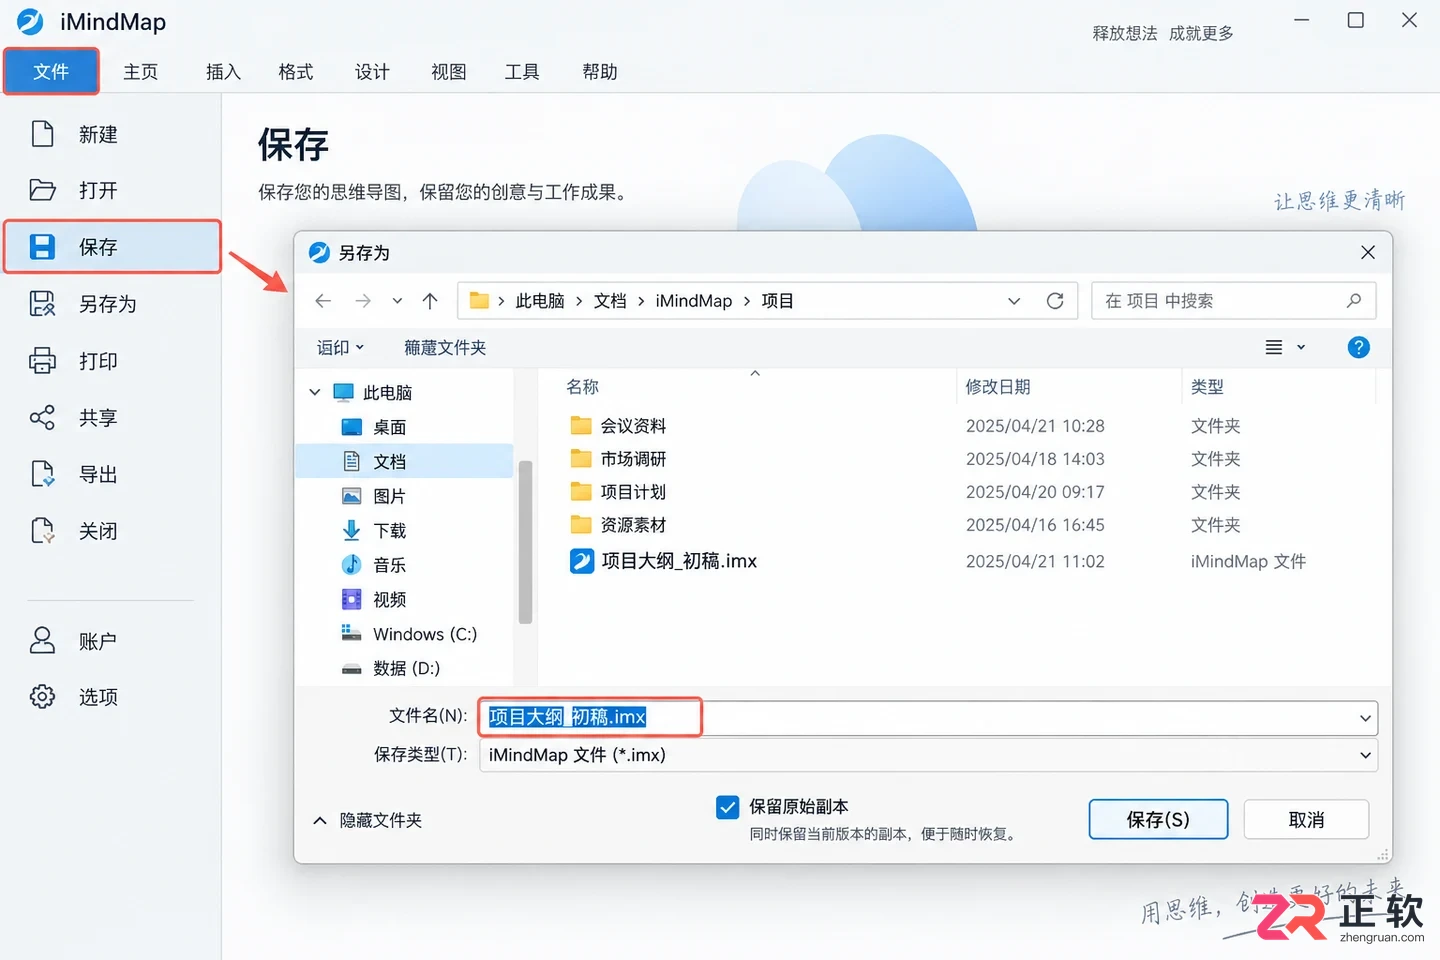
Task: Click the search magnifier icon in dialog
Action: coord(1354,300)
